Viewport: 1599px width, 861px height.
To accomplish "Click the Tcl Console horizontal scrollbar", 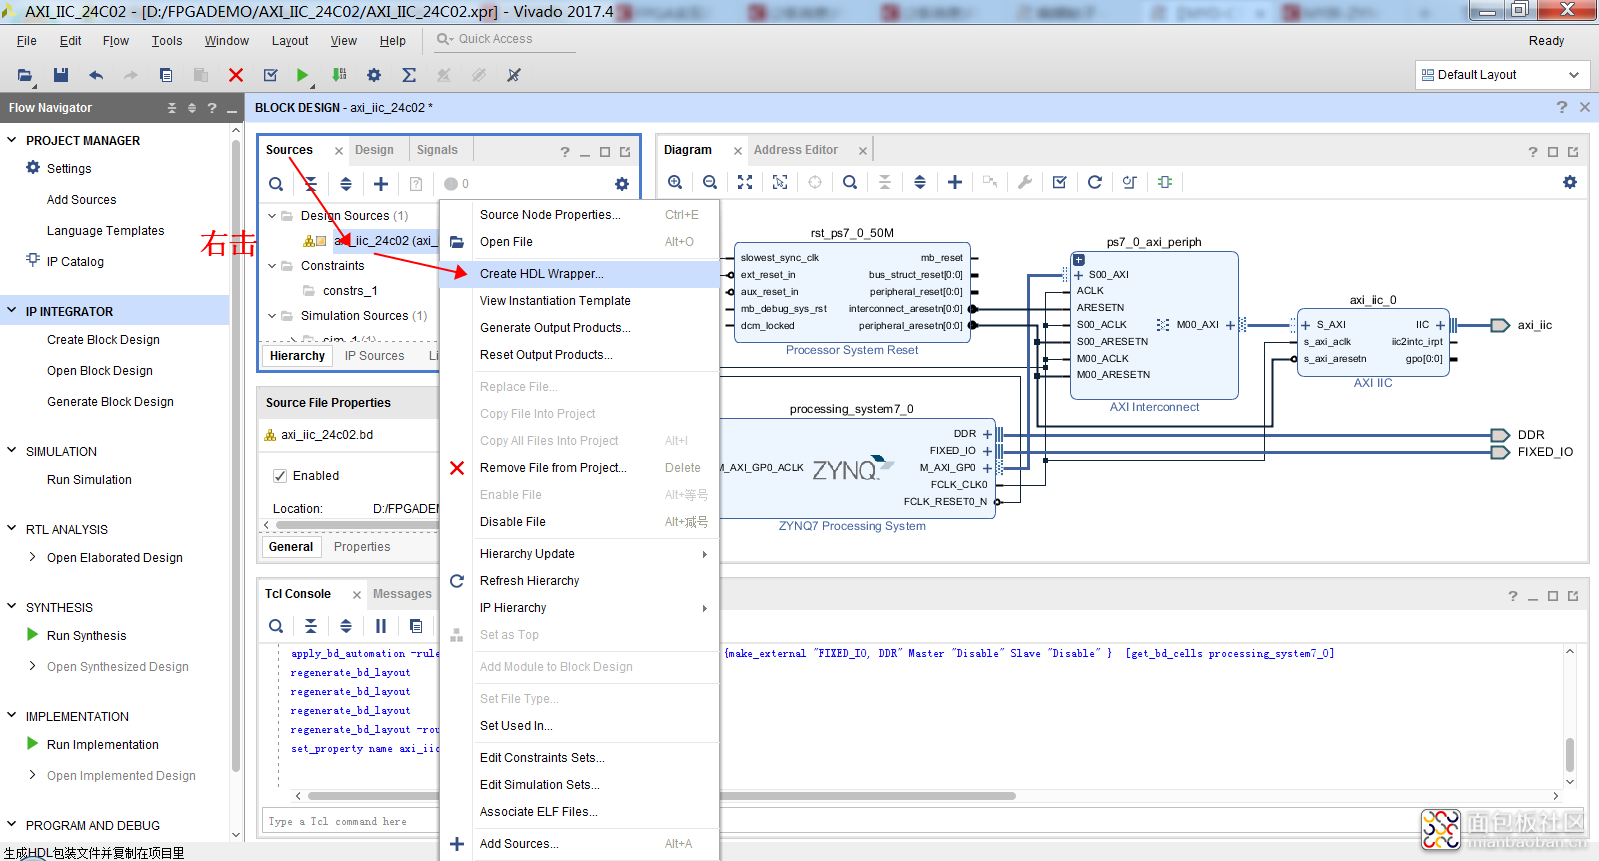I will click(660, 796).
